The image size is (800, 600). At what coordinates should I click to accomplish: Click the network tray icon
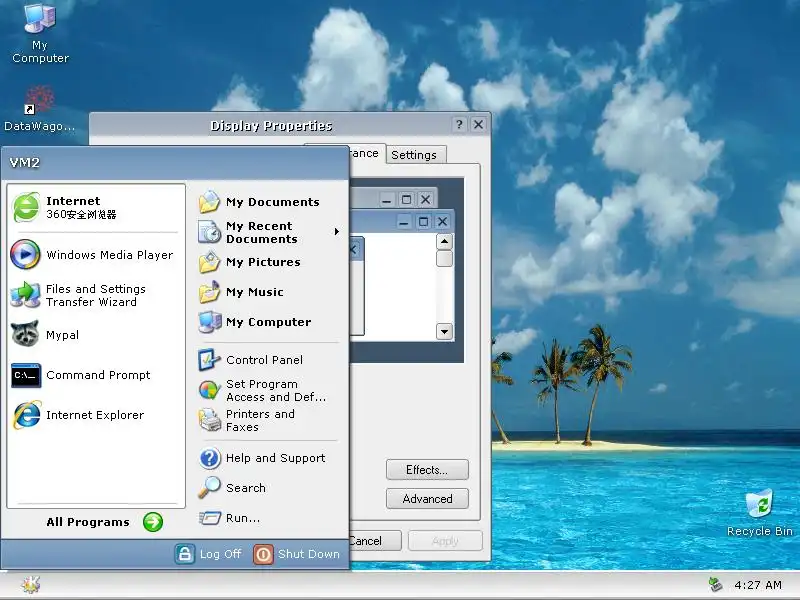coord(716,585)
